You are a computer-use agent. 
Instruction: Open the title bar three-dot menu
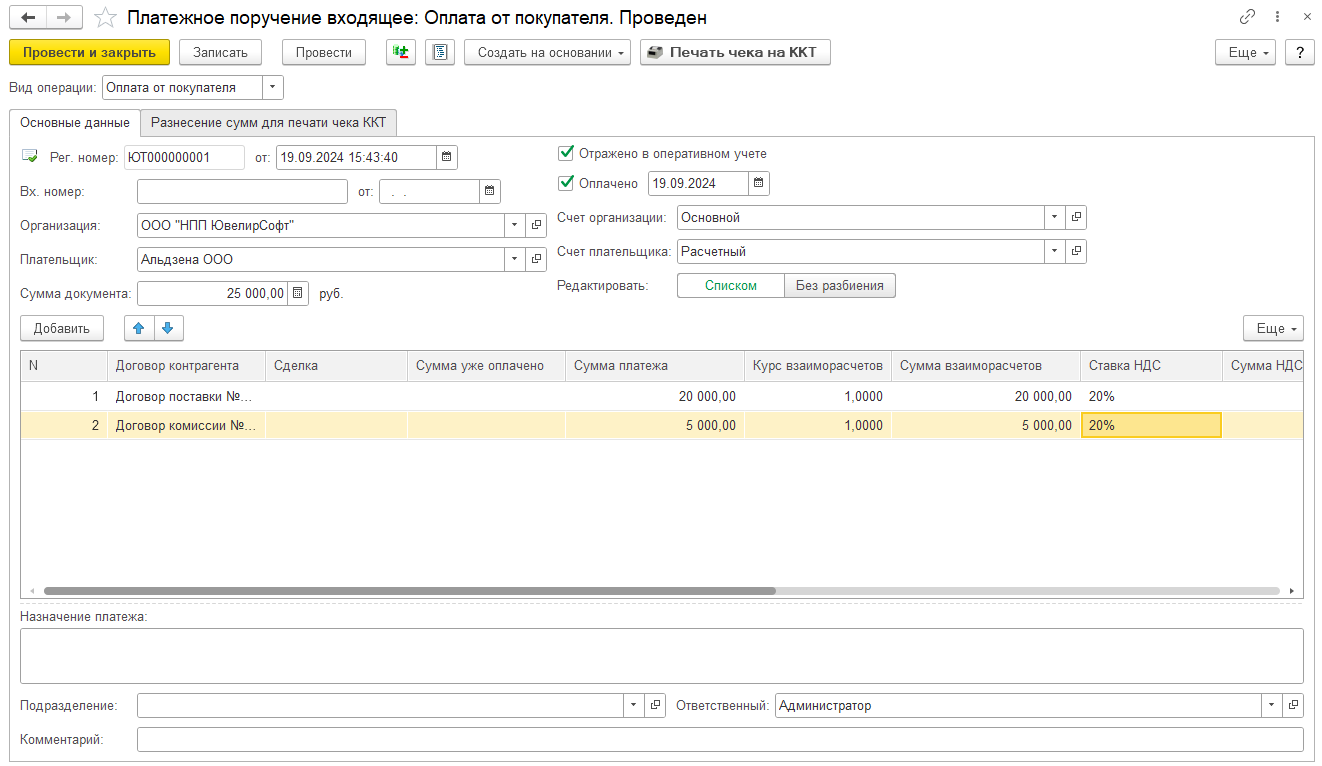(x=1278, y=18)
